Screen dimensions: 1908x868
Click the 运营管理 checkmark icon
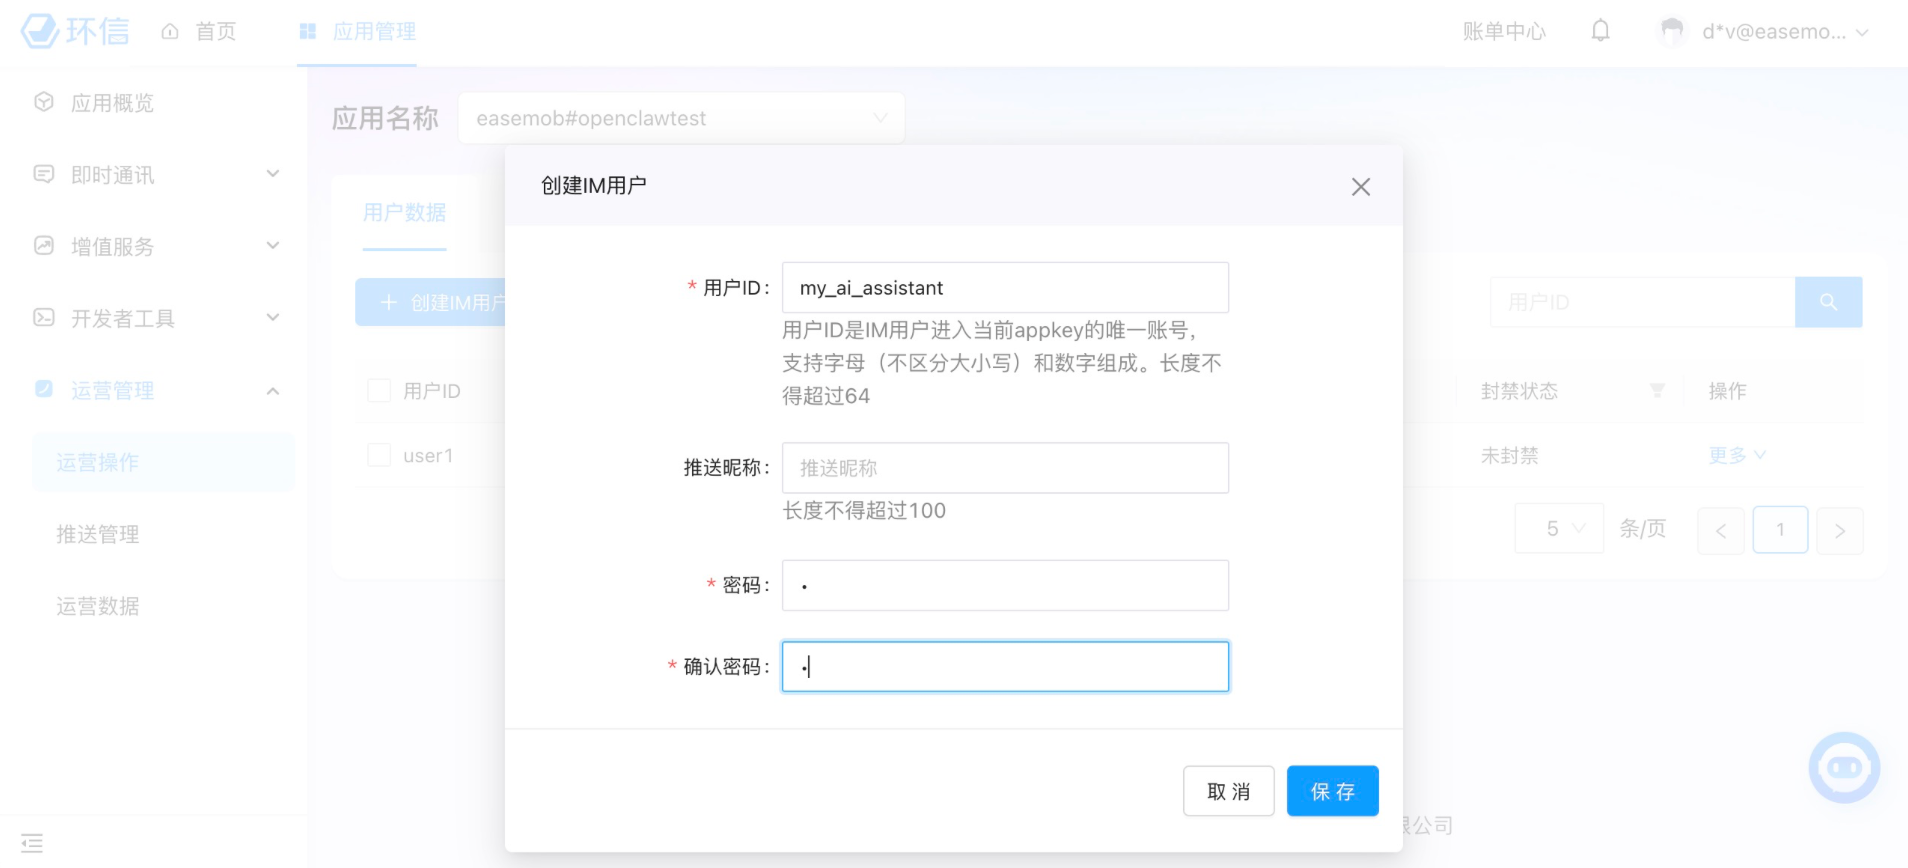click(x=44, y=389)
